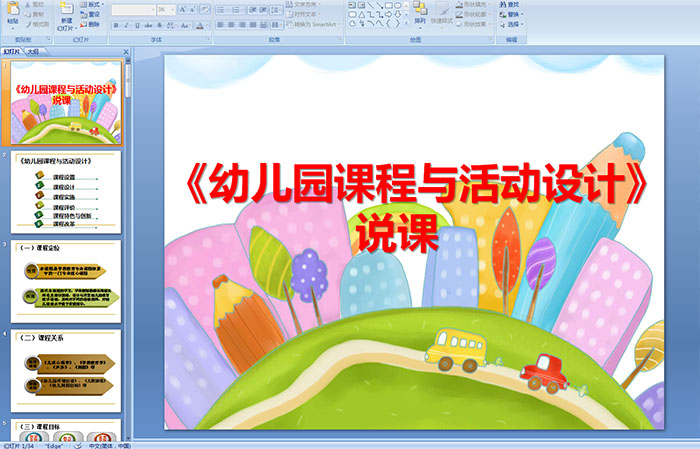Toggle center text alignment
The width and height of the screenshot is (700, 449).
[x=231, y=25]
